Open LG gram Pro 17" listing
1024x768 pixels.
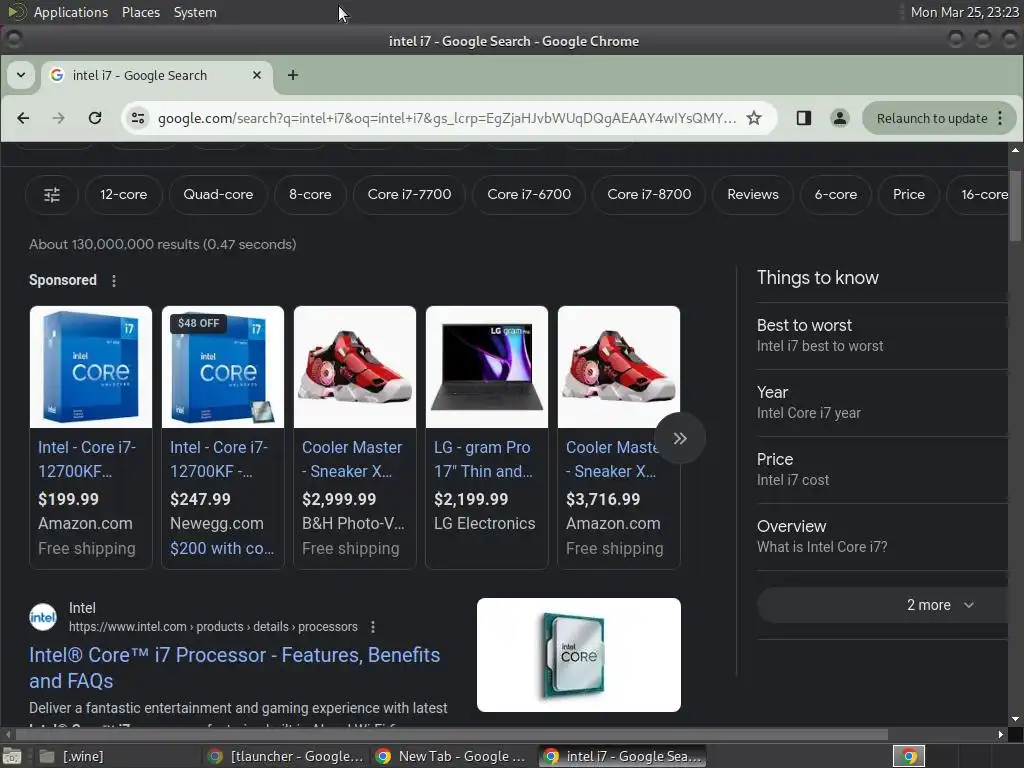pyautogui.click(x=487, y=438)
